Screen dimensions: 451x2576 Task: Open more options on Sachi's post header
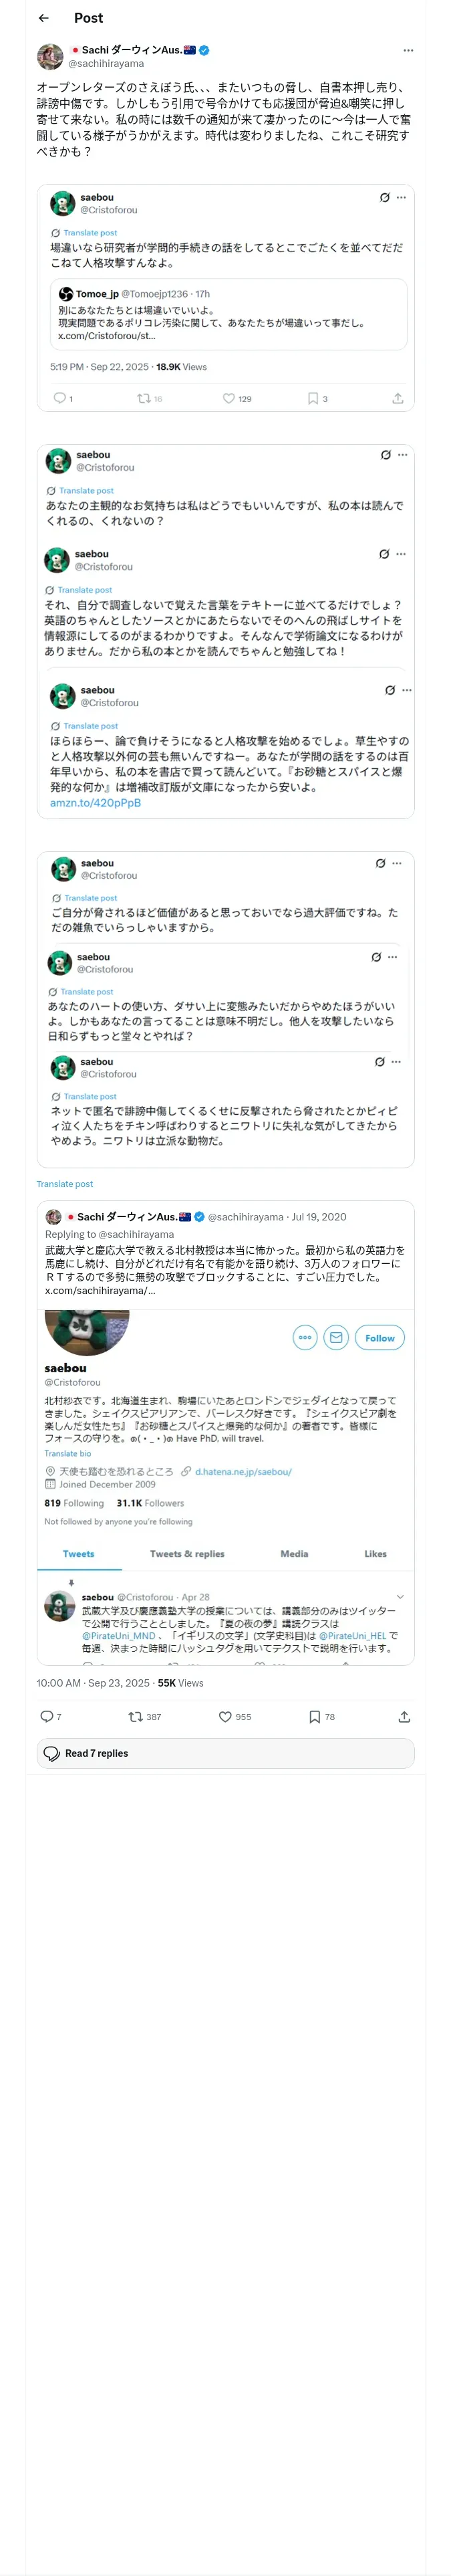click(407, 50)
